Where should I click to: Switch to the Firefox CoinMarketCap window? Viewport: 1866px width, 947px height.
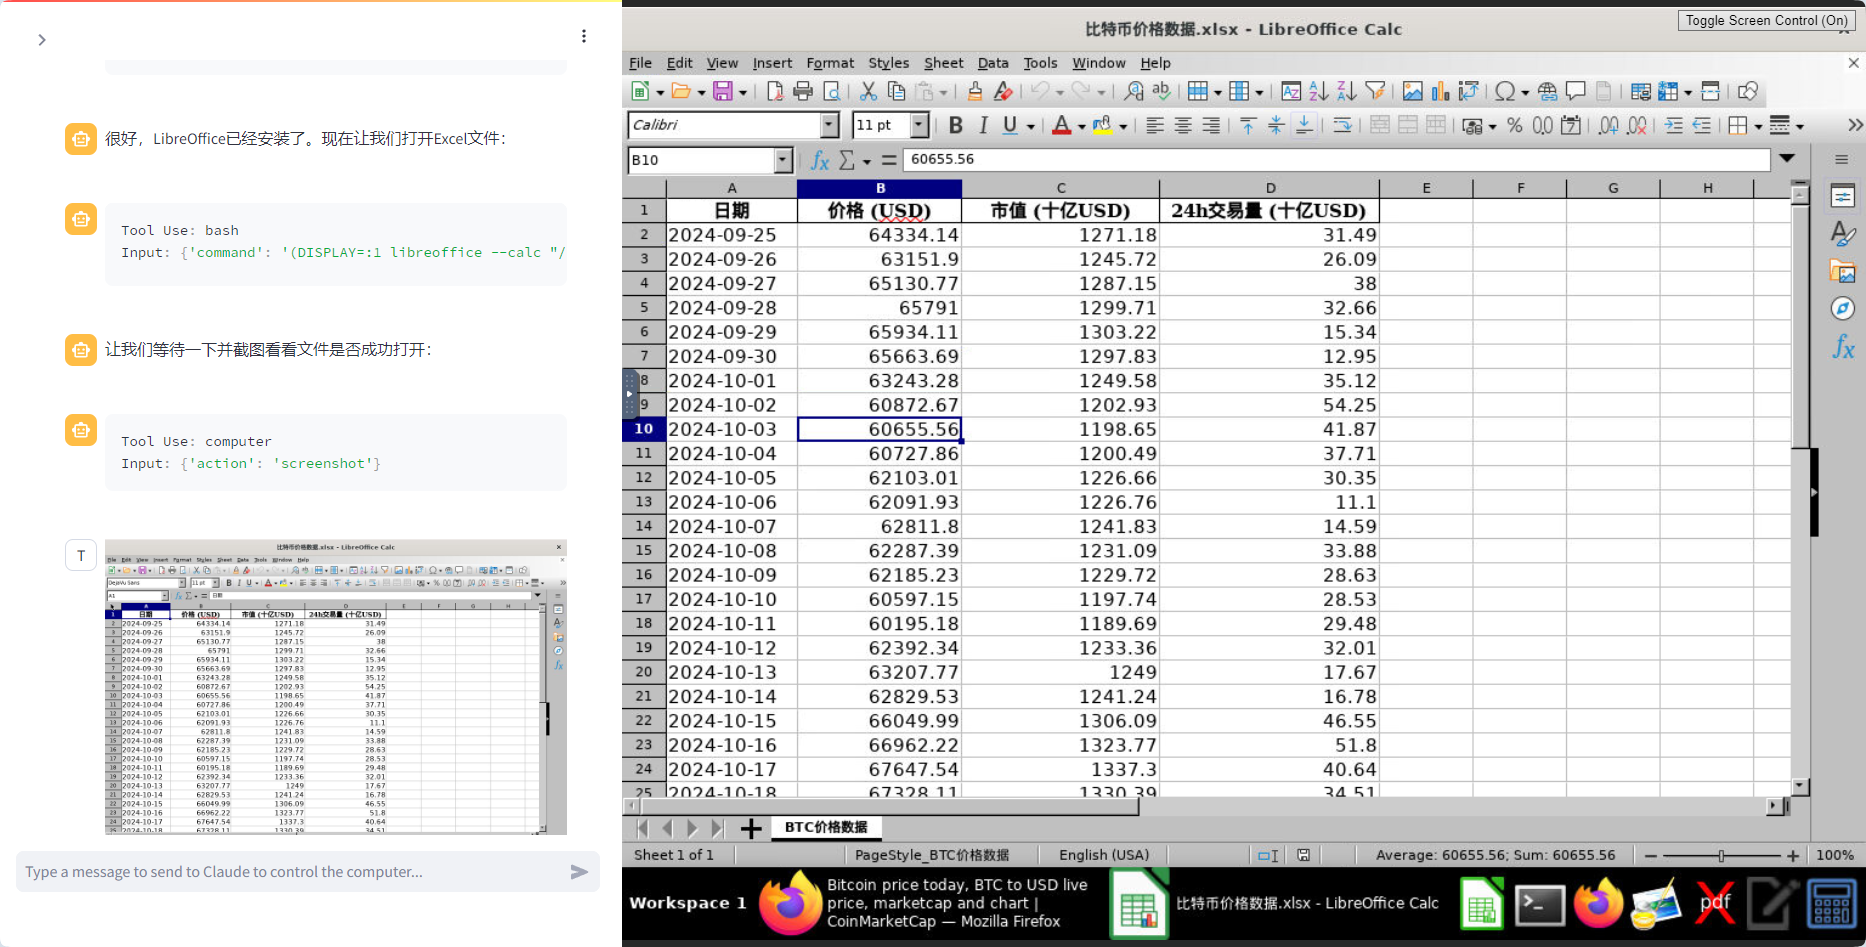924,903
